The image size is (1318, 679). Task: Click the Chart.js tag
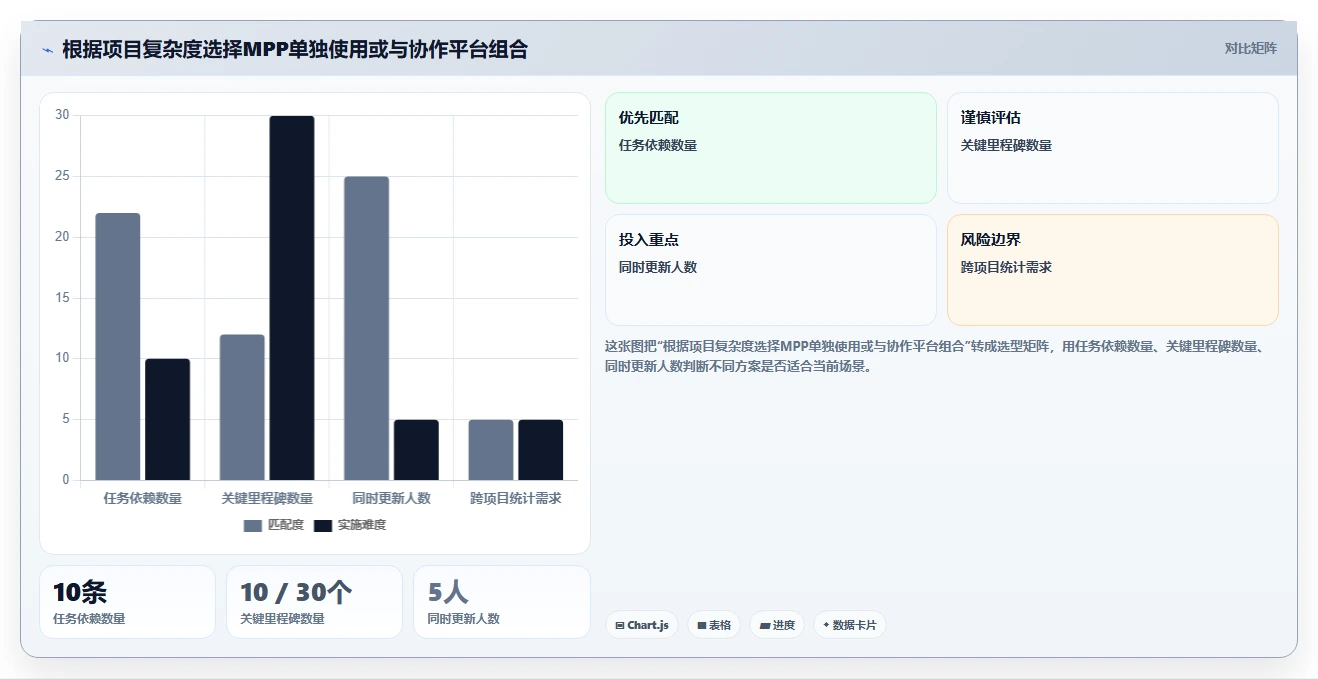pyautogui.click(x=642, y=625)
